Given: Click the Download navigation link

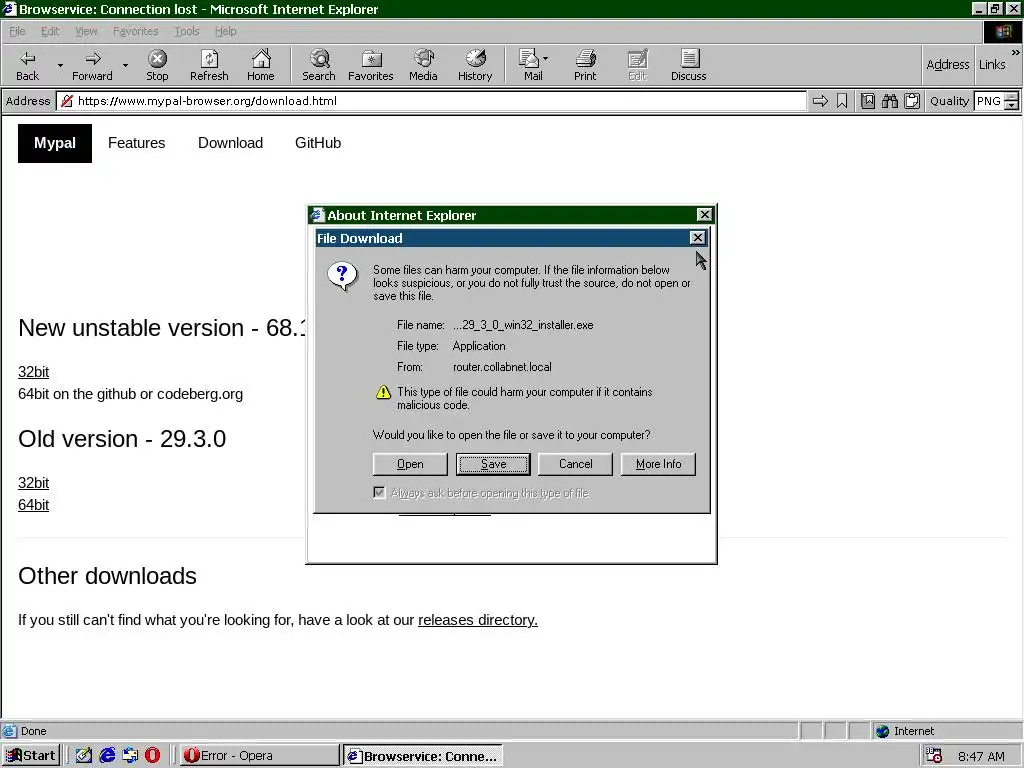Looking at the screenshot, I should 231,143.
